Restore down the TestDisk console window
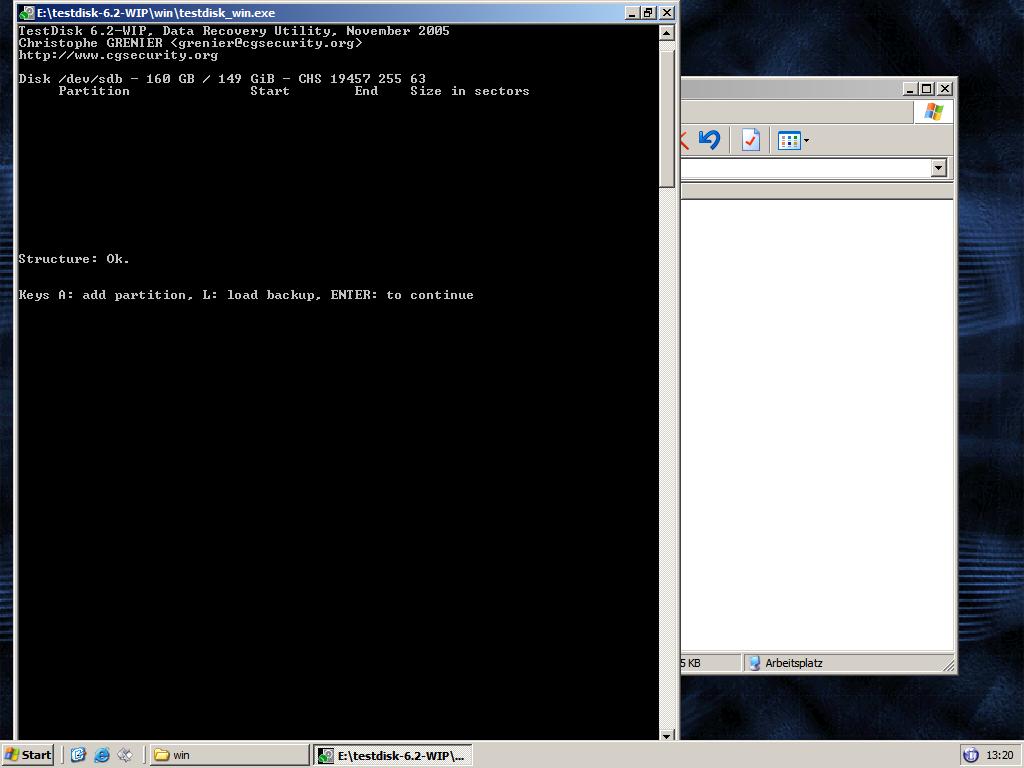This screenshot has width=1024, height=768. point(648,12)
